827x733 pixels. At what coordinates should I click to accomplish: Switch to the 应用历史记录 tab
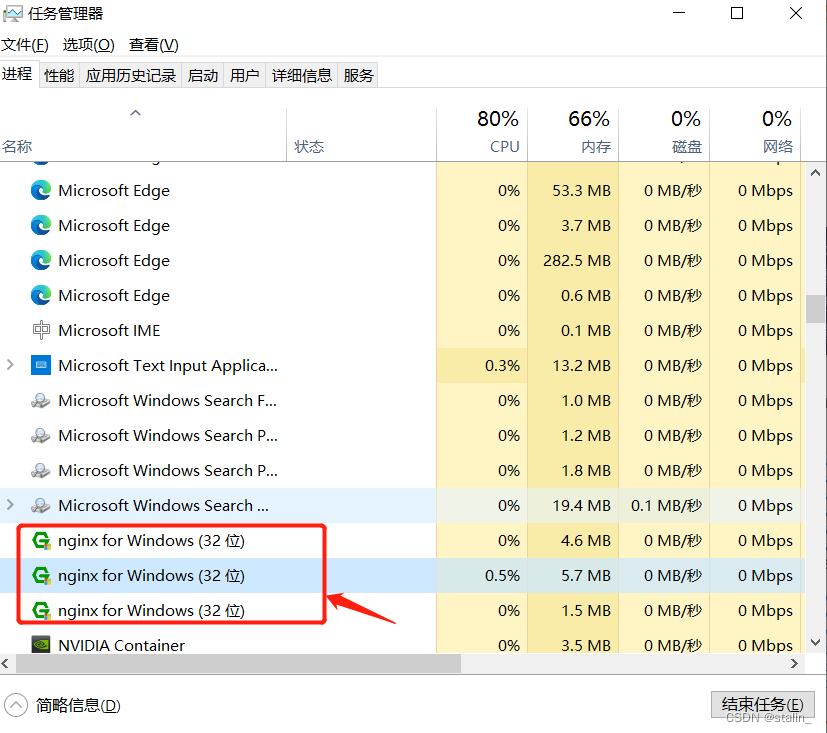pyautogui.click(x=131, y=75)
